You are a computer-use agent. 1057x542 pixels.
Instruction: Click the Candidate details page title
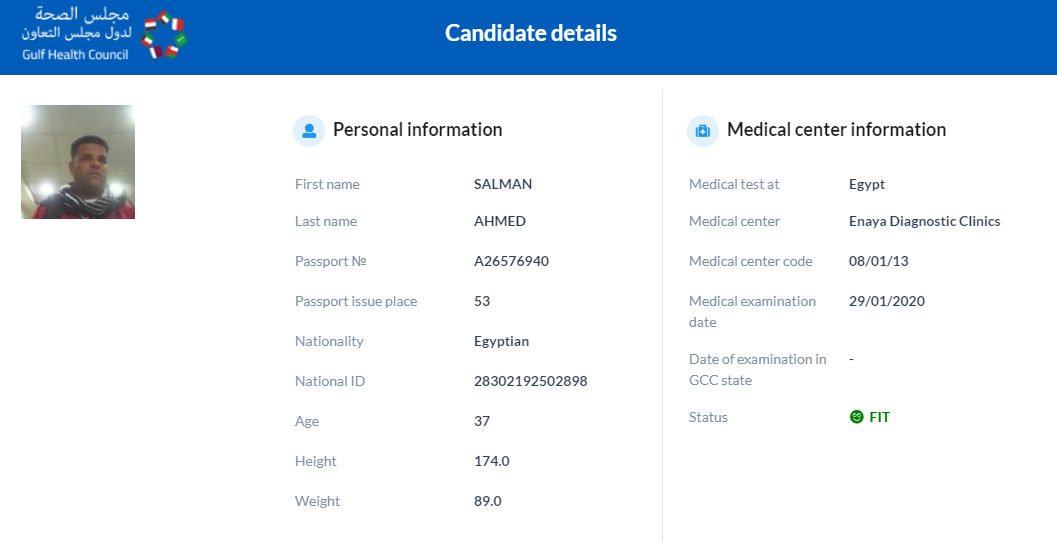[531, 33]
